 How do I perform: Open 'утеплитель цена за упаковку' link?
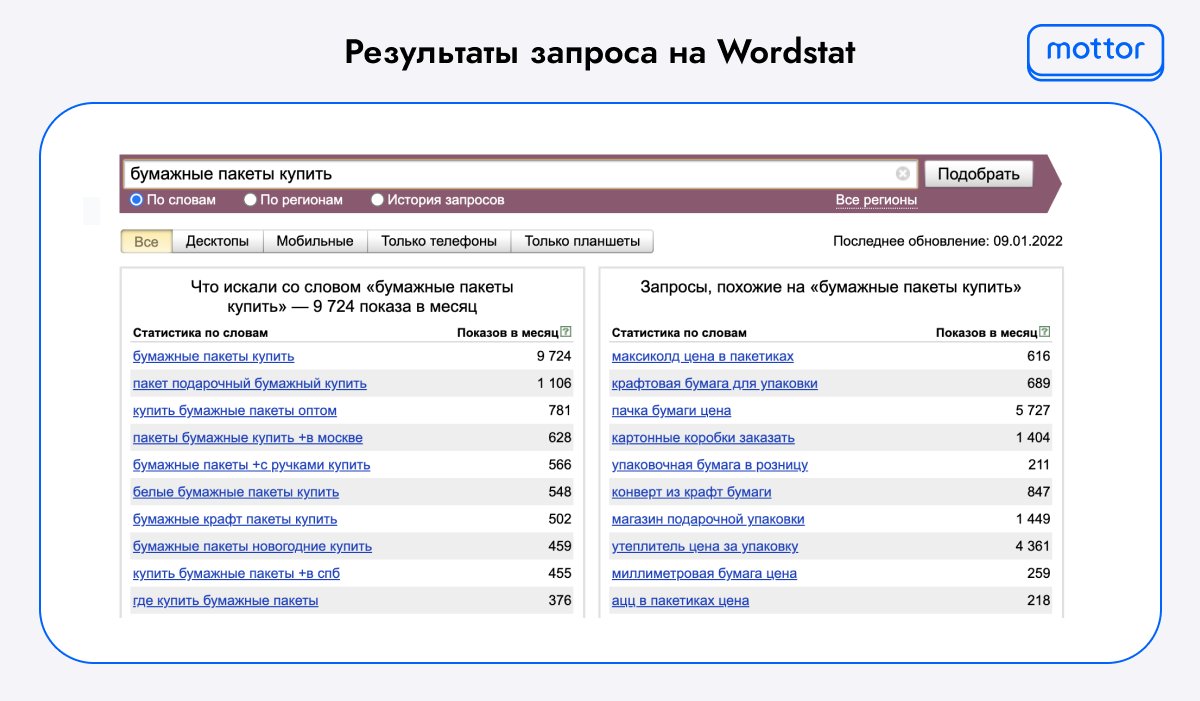pos(704,546)
